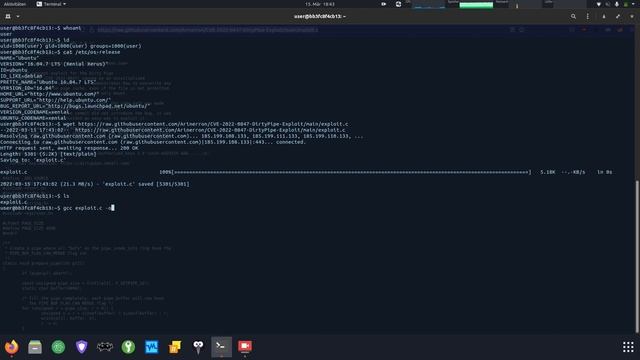640x360 pixels.
Task: Click the green system monitor graph in top bar
Action: 476,5
